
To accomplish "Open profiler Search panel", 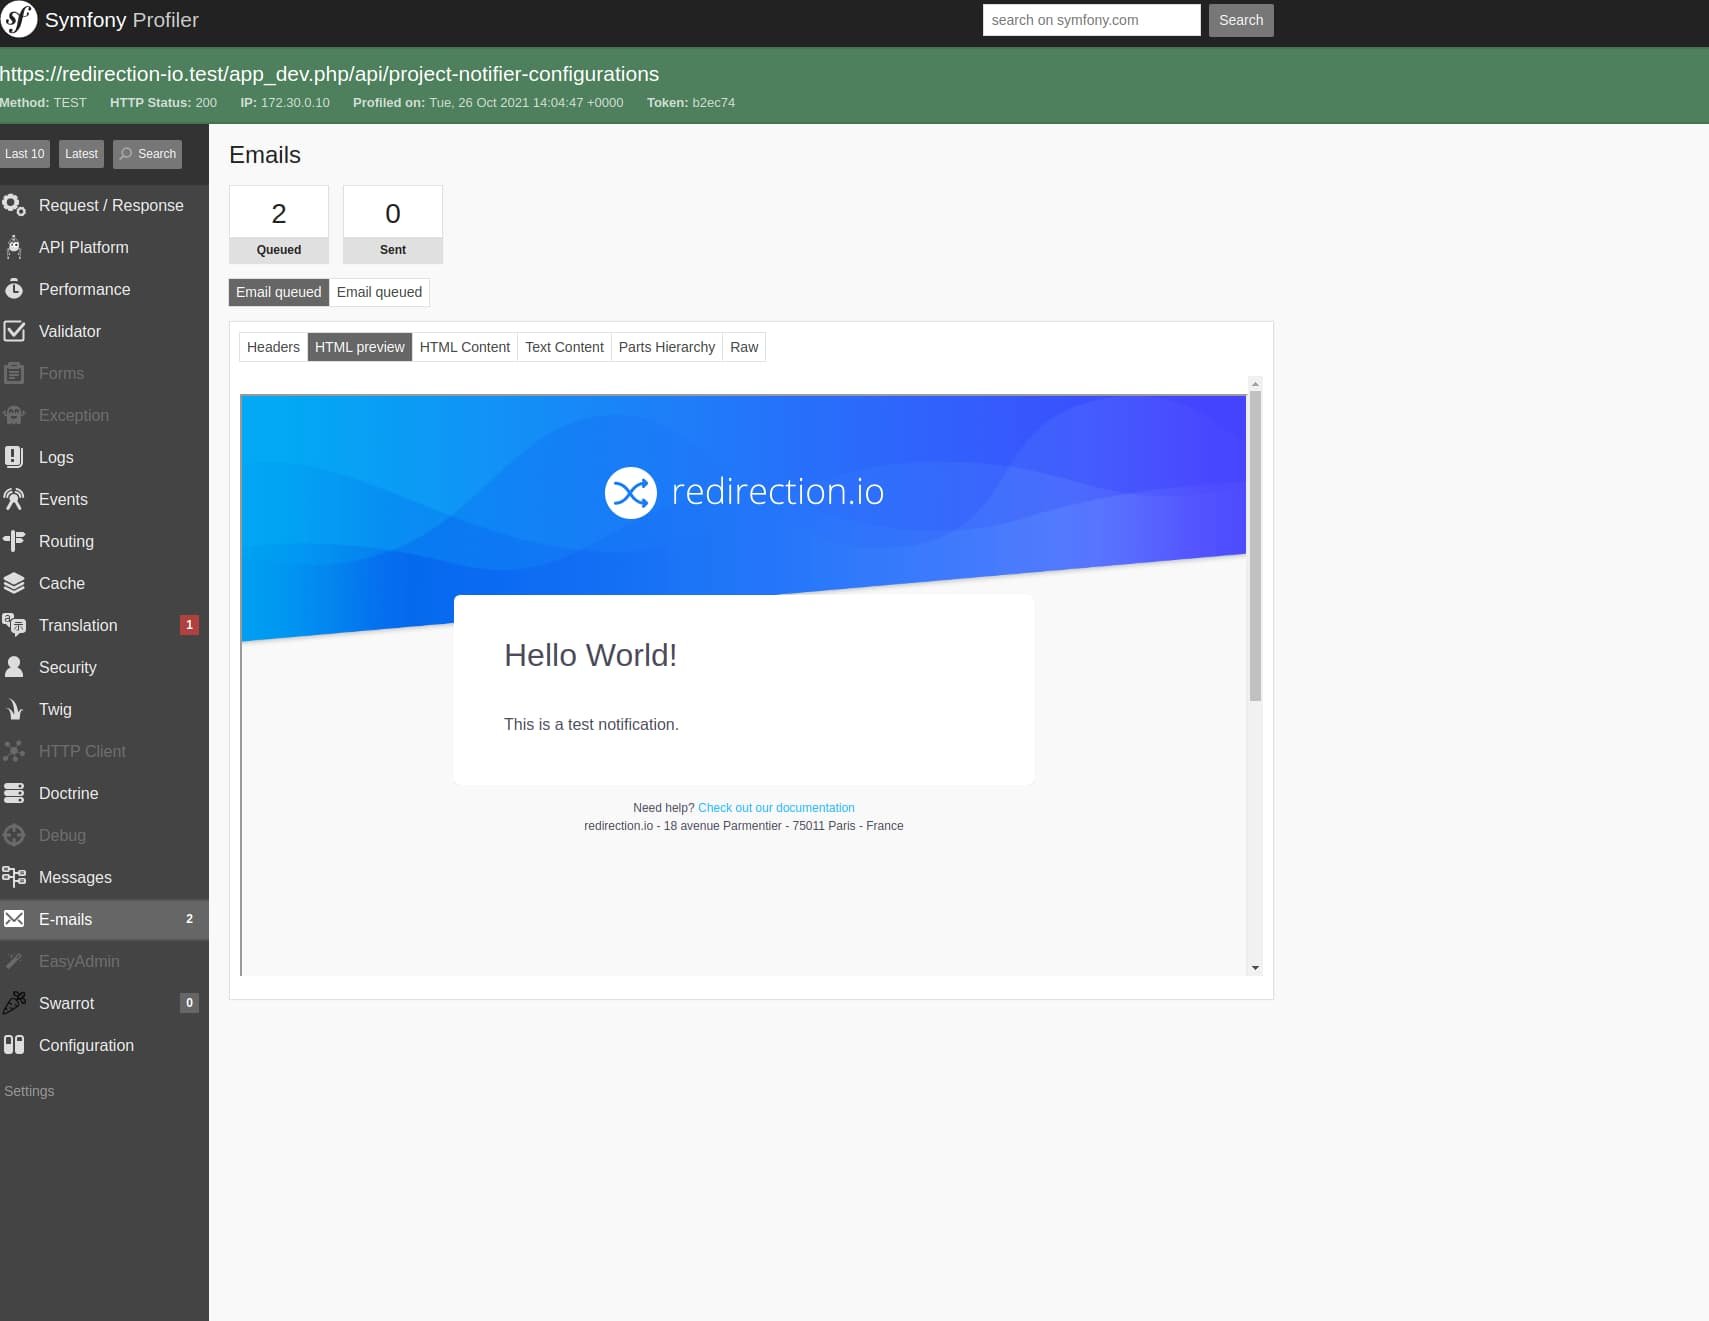I will 148,153.
